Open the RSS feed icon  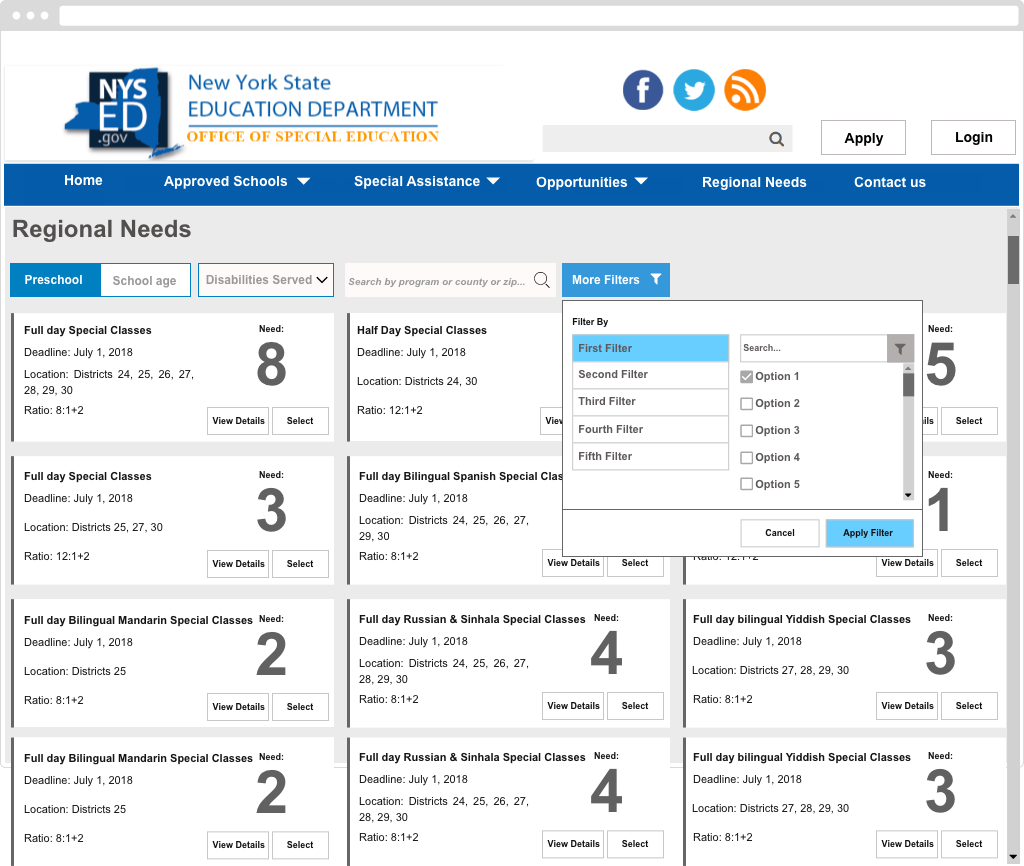click(745, 90)
